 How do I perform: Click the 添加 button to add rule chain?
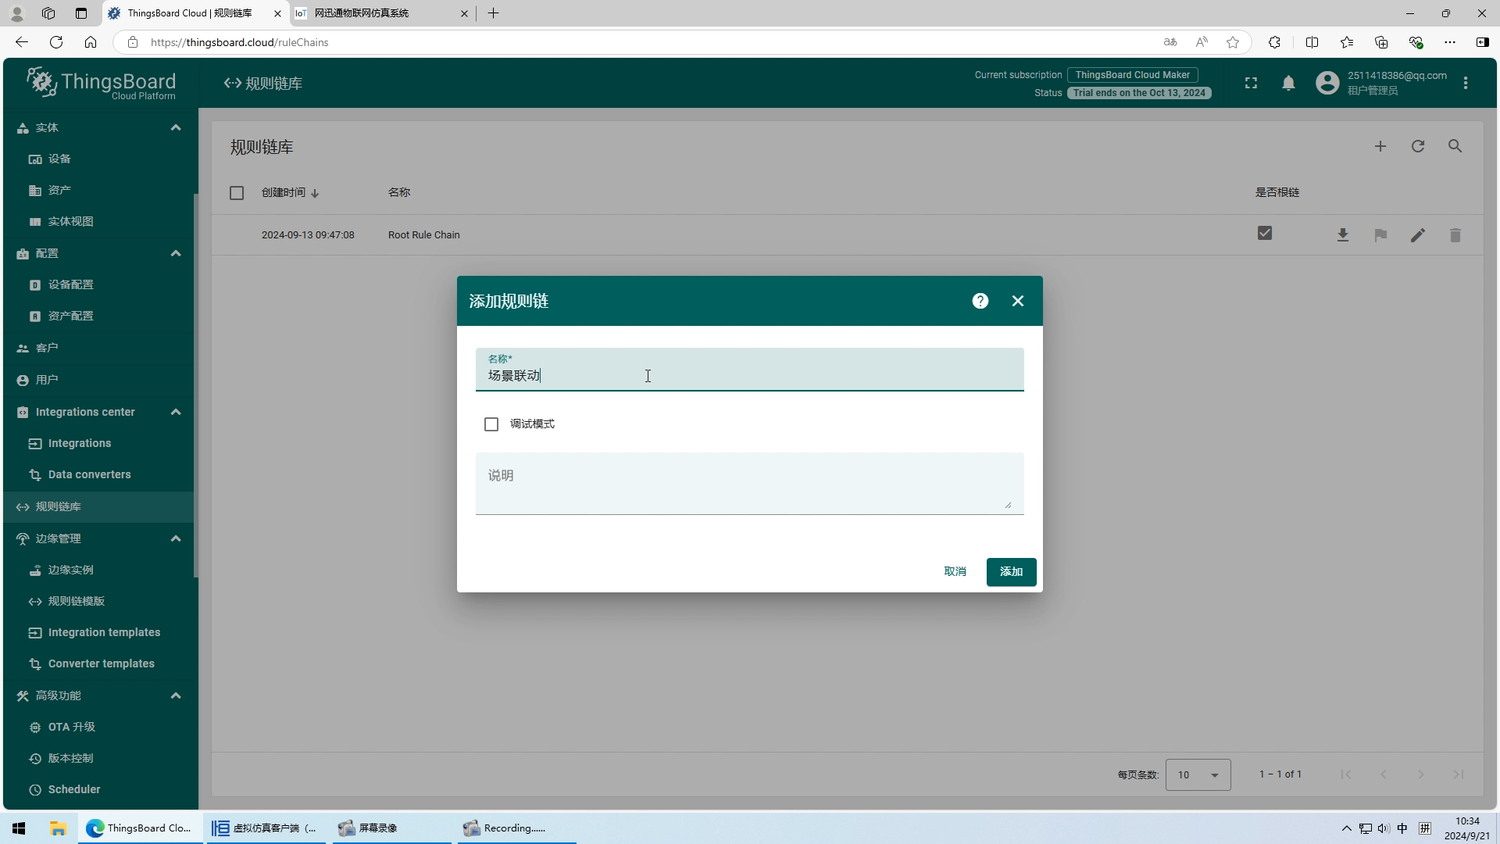click(1010, 572)
